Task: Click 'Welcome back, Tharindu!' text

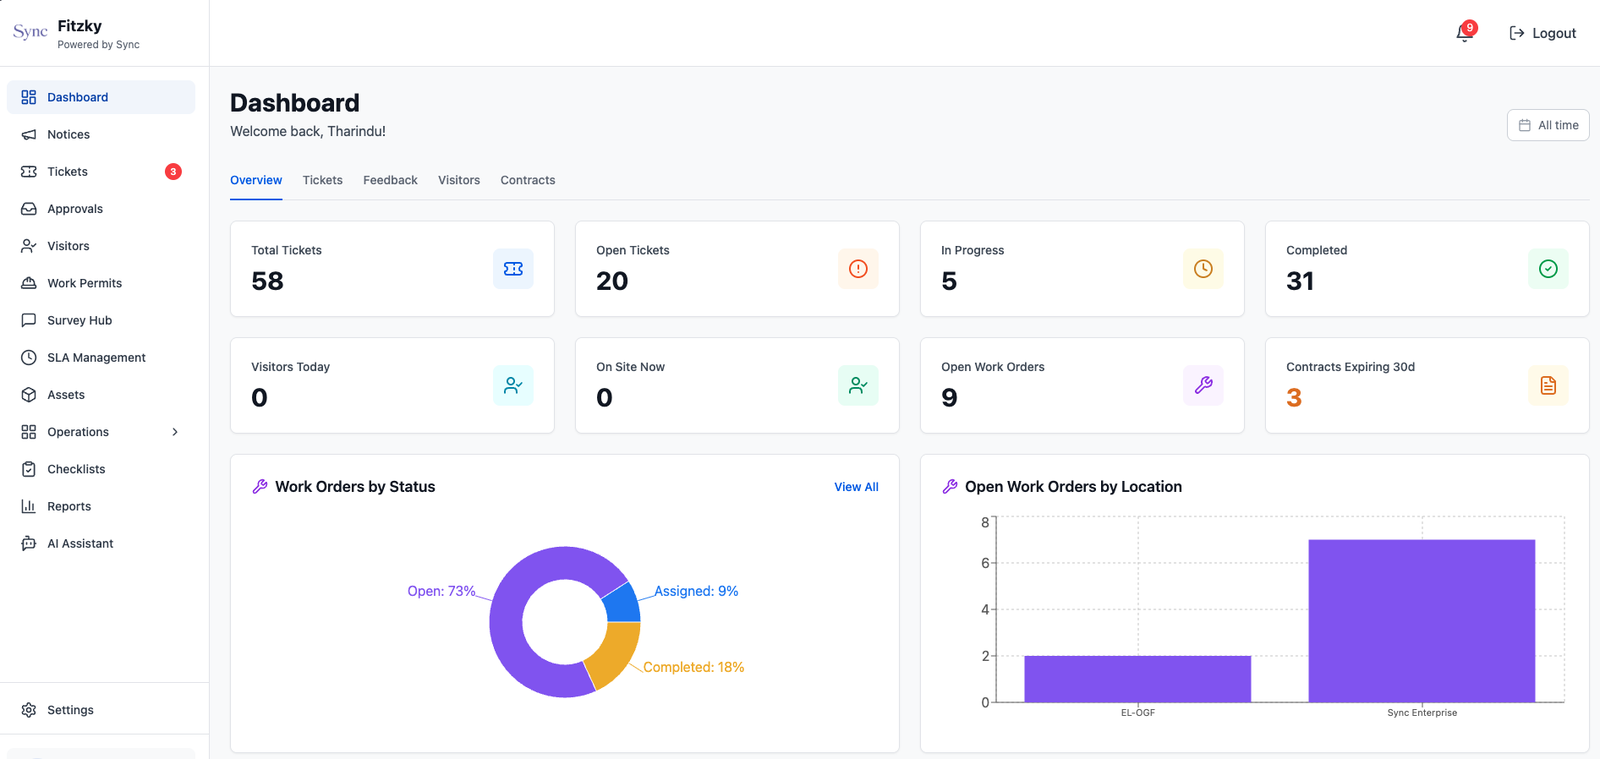Action: click(308, 131)
